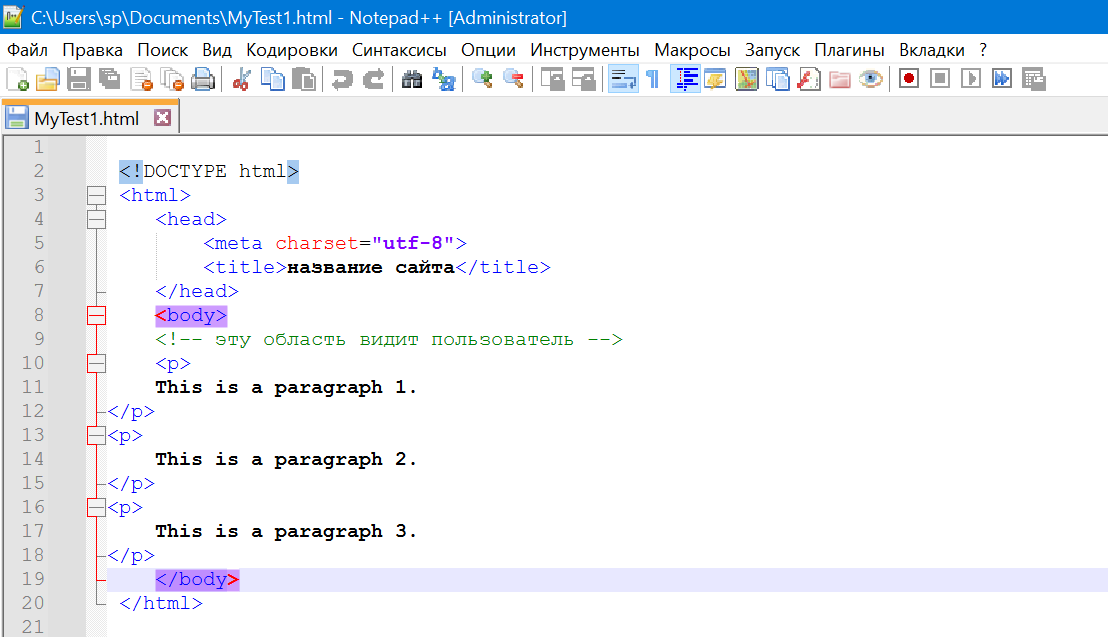This screenshot has width=1108, height=637.
Task: Open the Поиск menu
Action: pos(163,50)
